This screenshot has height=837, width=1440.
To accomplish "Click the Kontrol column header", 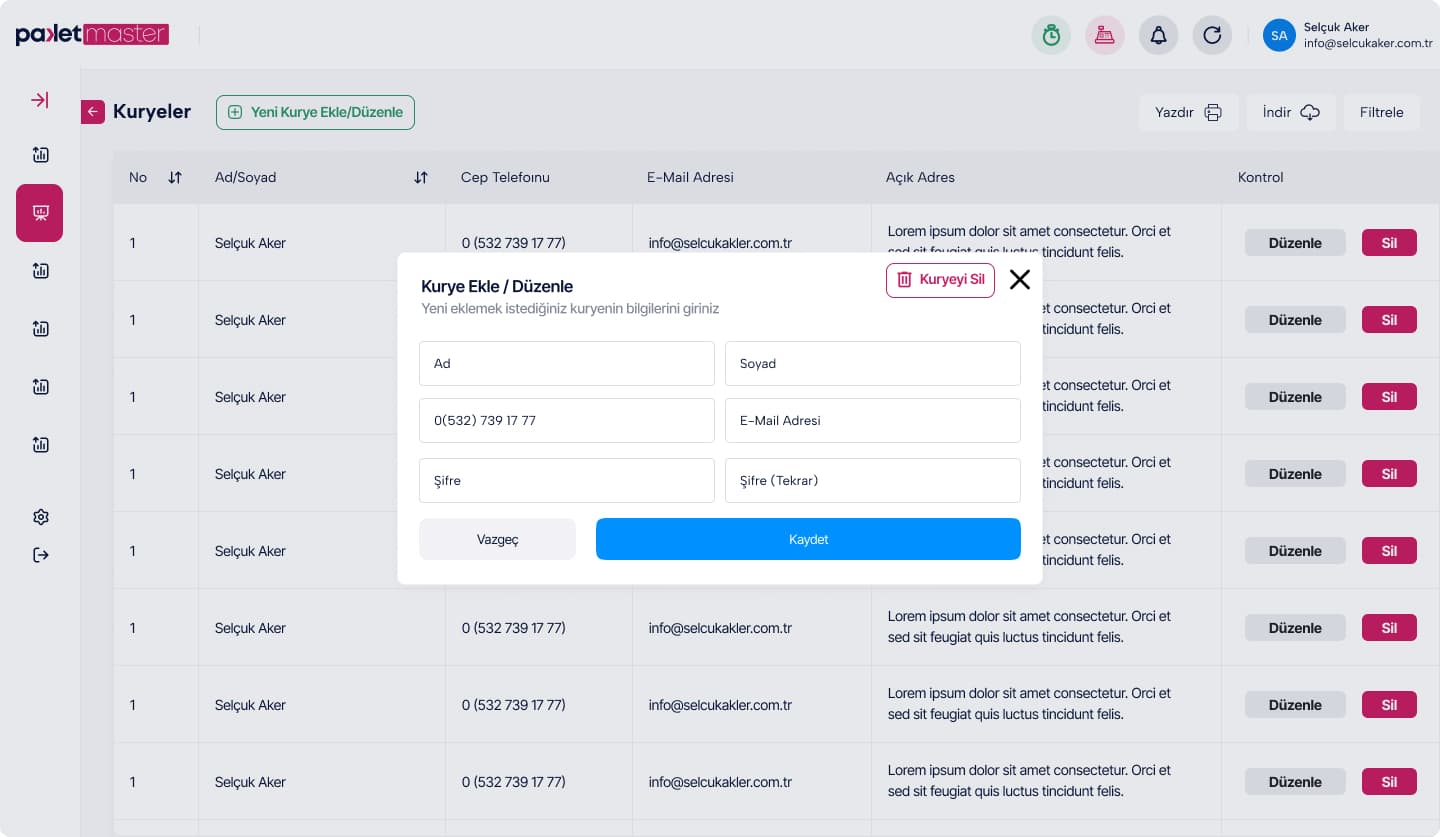I will click(x=1260, y=177).
